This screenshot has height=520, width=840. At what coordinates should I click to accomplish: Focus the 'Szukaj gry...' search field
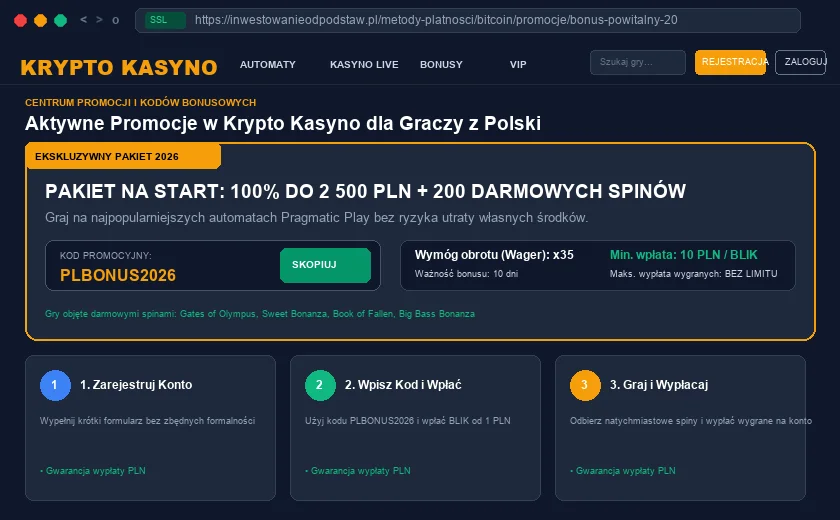(638, 62)
